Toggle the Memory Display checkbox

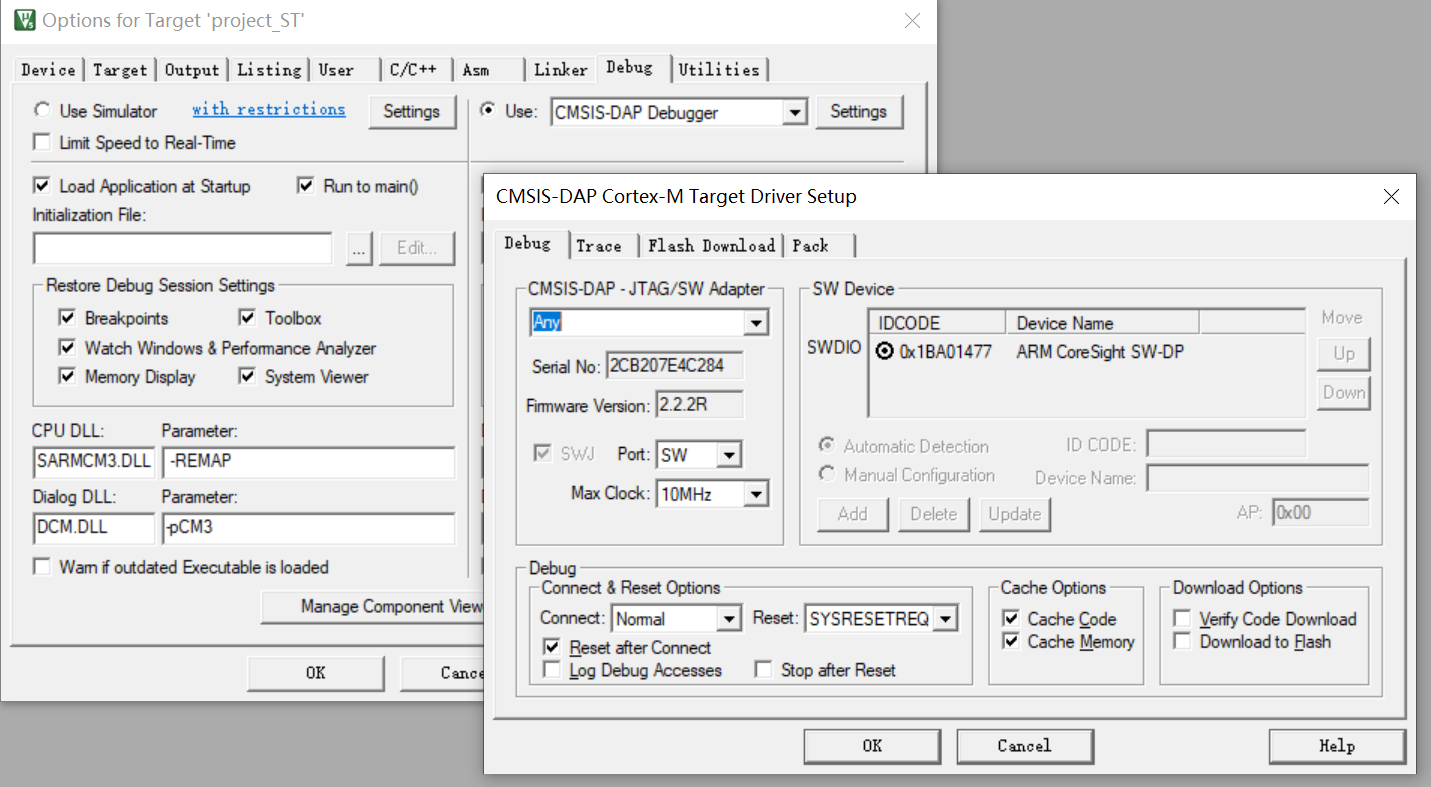pos(68,377)
